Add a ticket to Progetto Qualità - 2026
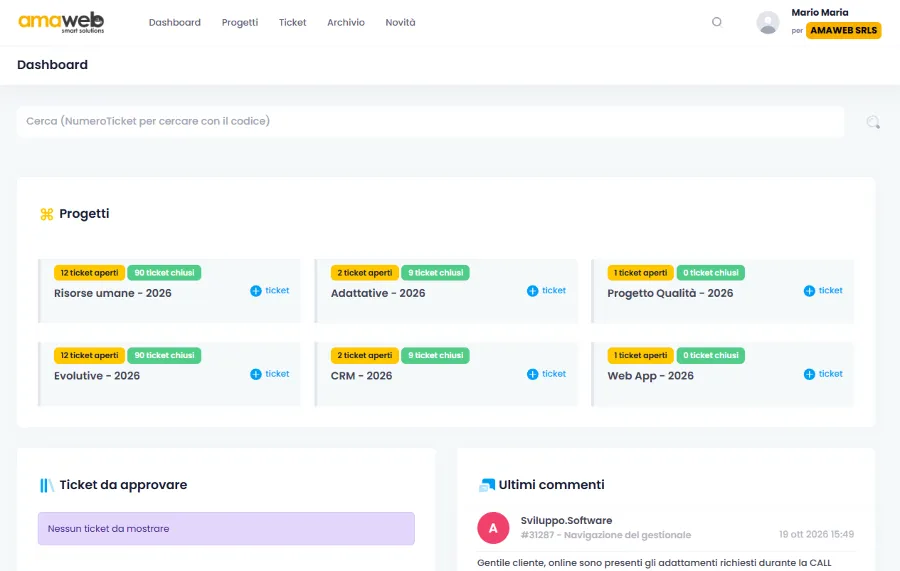 pyautogui.click(x=823, y=290)
